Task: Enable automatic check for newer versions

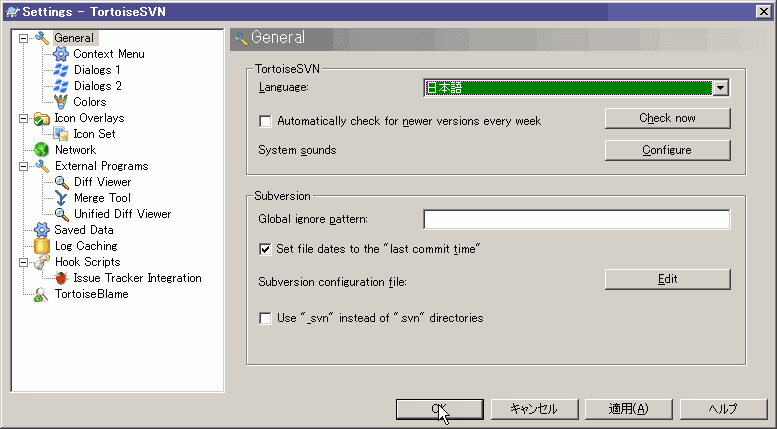Action: [x=266, y=121]
